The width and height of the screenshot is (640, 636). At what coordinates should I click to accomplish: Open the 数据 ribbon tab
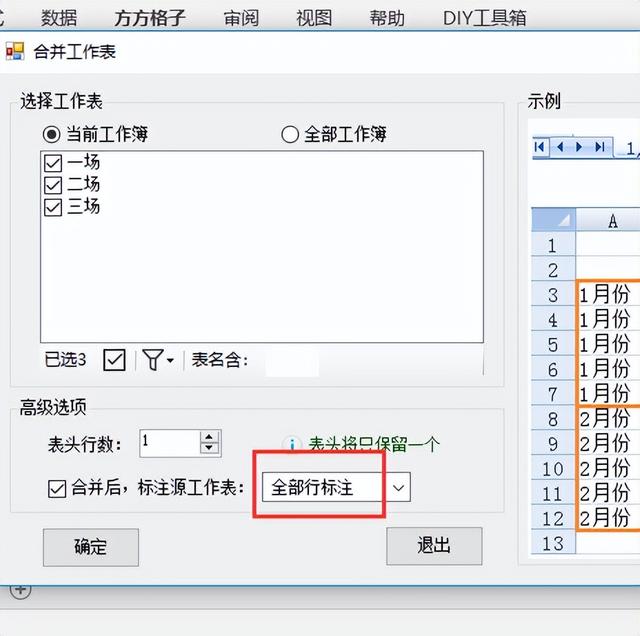coord(59,18)
